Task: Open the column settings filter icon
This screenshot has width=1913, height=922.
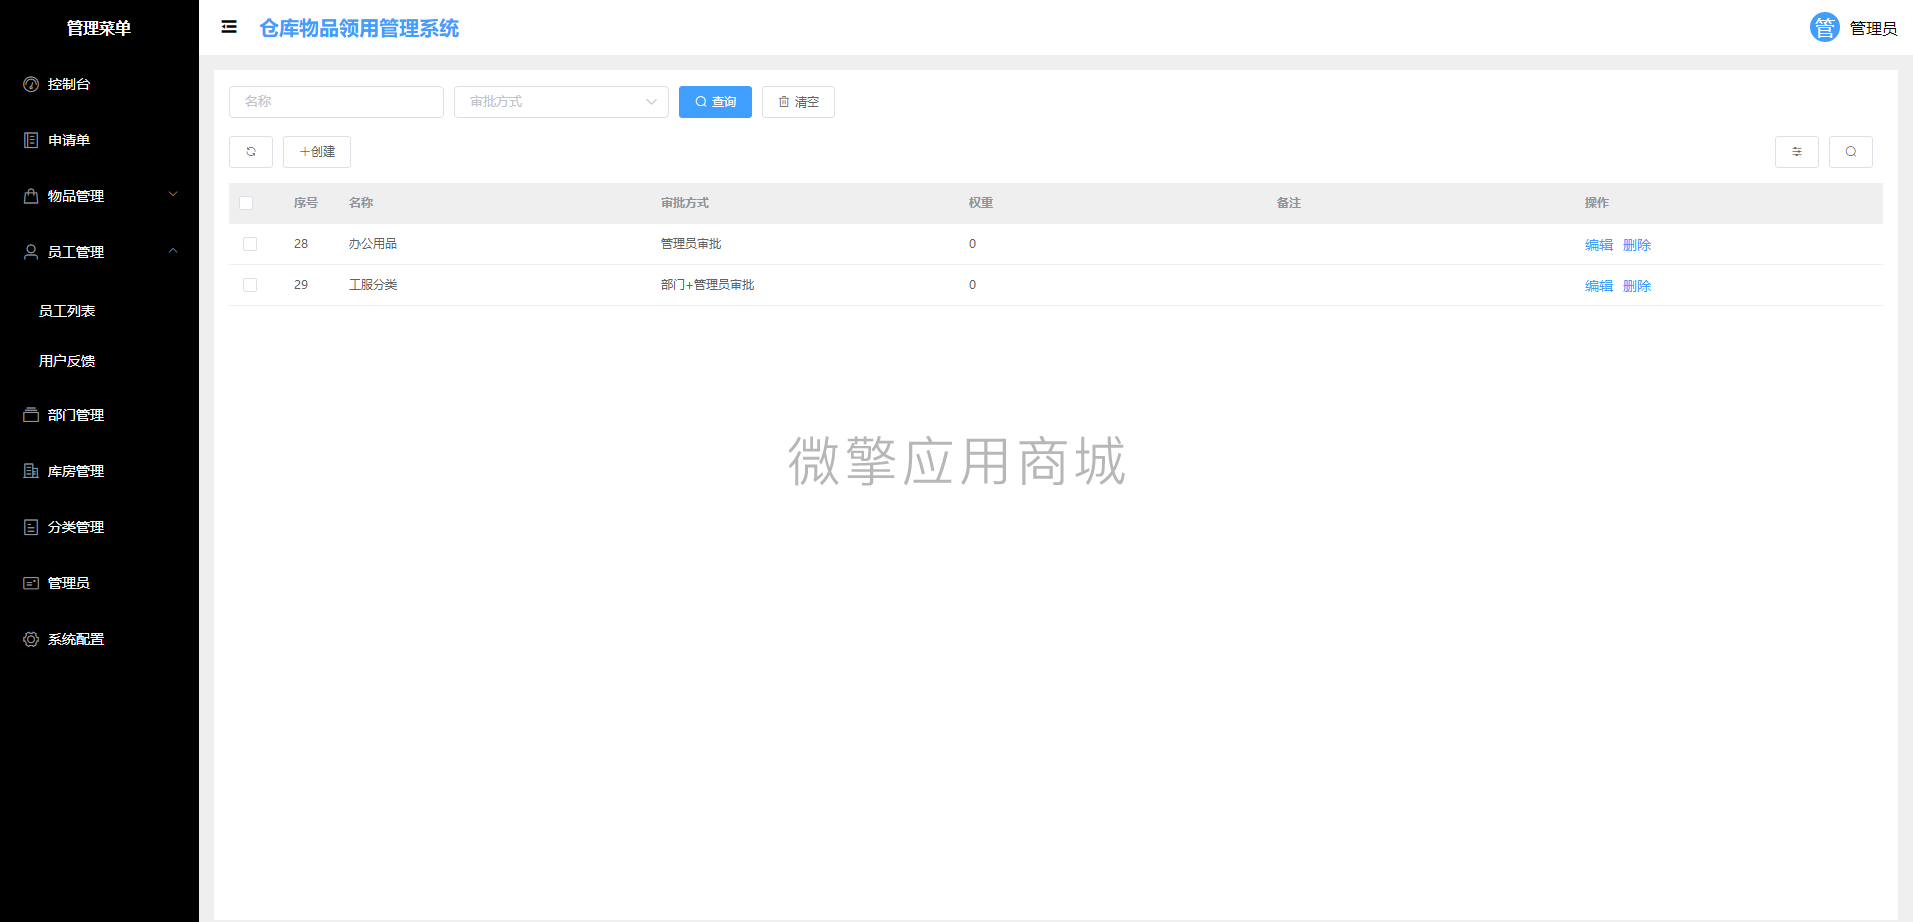Action: (1797, 152)
